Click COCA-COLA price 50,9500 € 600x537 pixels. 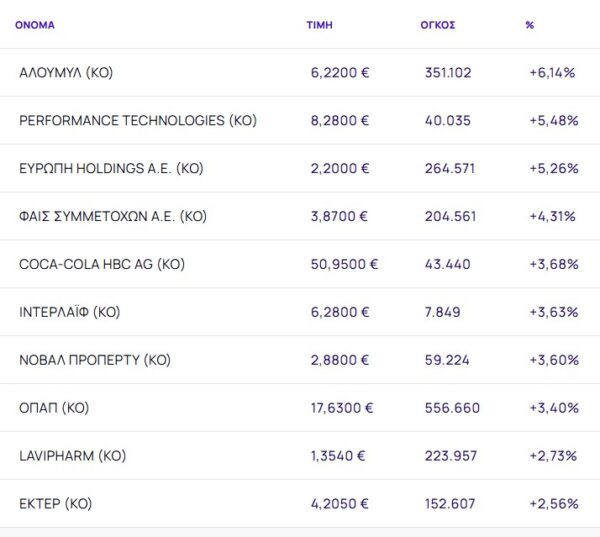344,264
